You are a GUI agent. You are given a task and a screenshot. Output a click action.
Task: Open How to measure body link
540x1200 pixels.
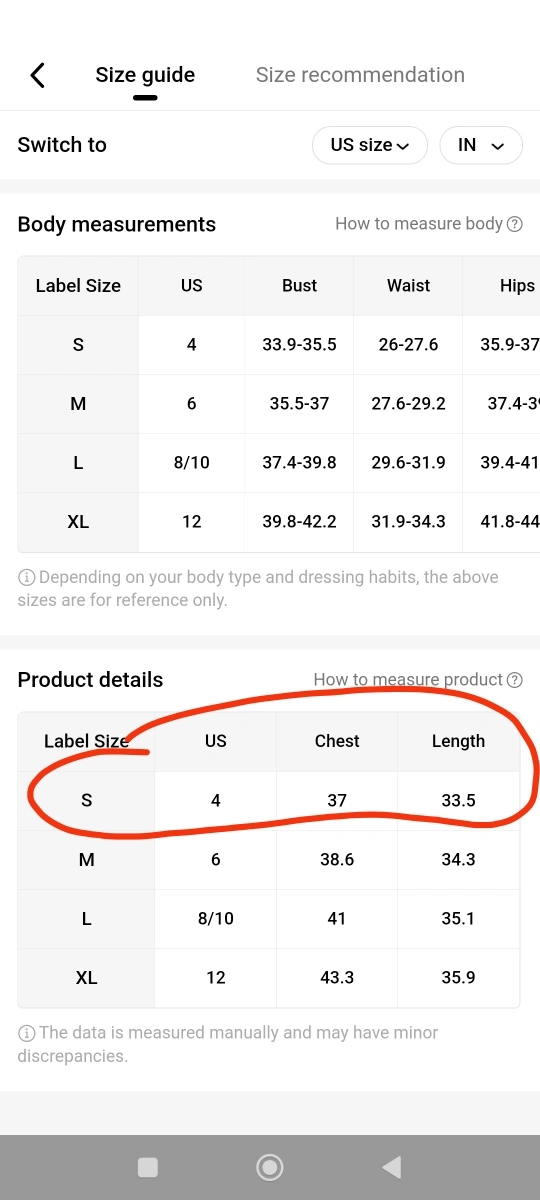pyautogui.click(x=419, y=224)
